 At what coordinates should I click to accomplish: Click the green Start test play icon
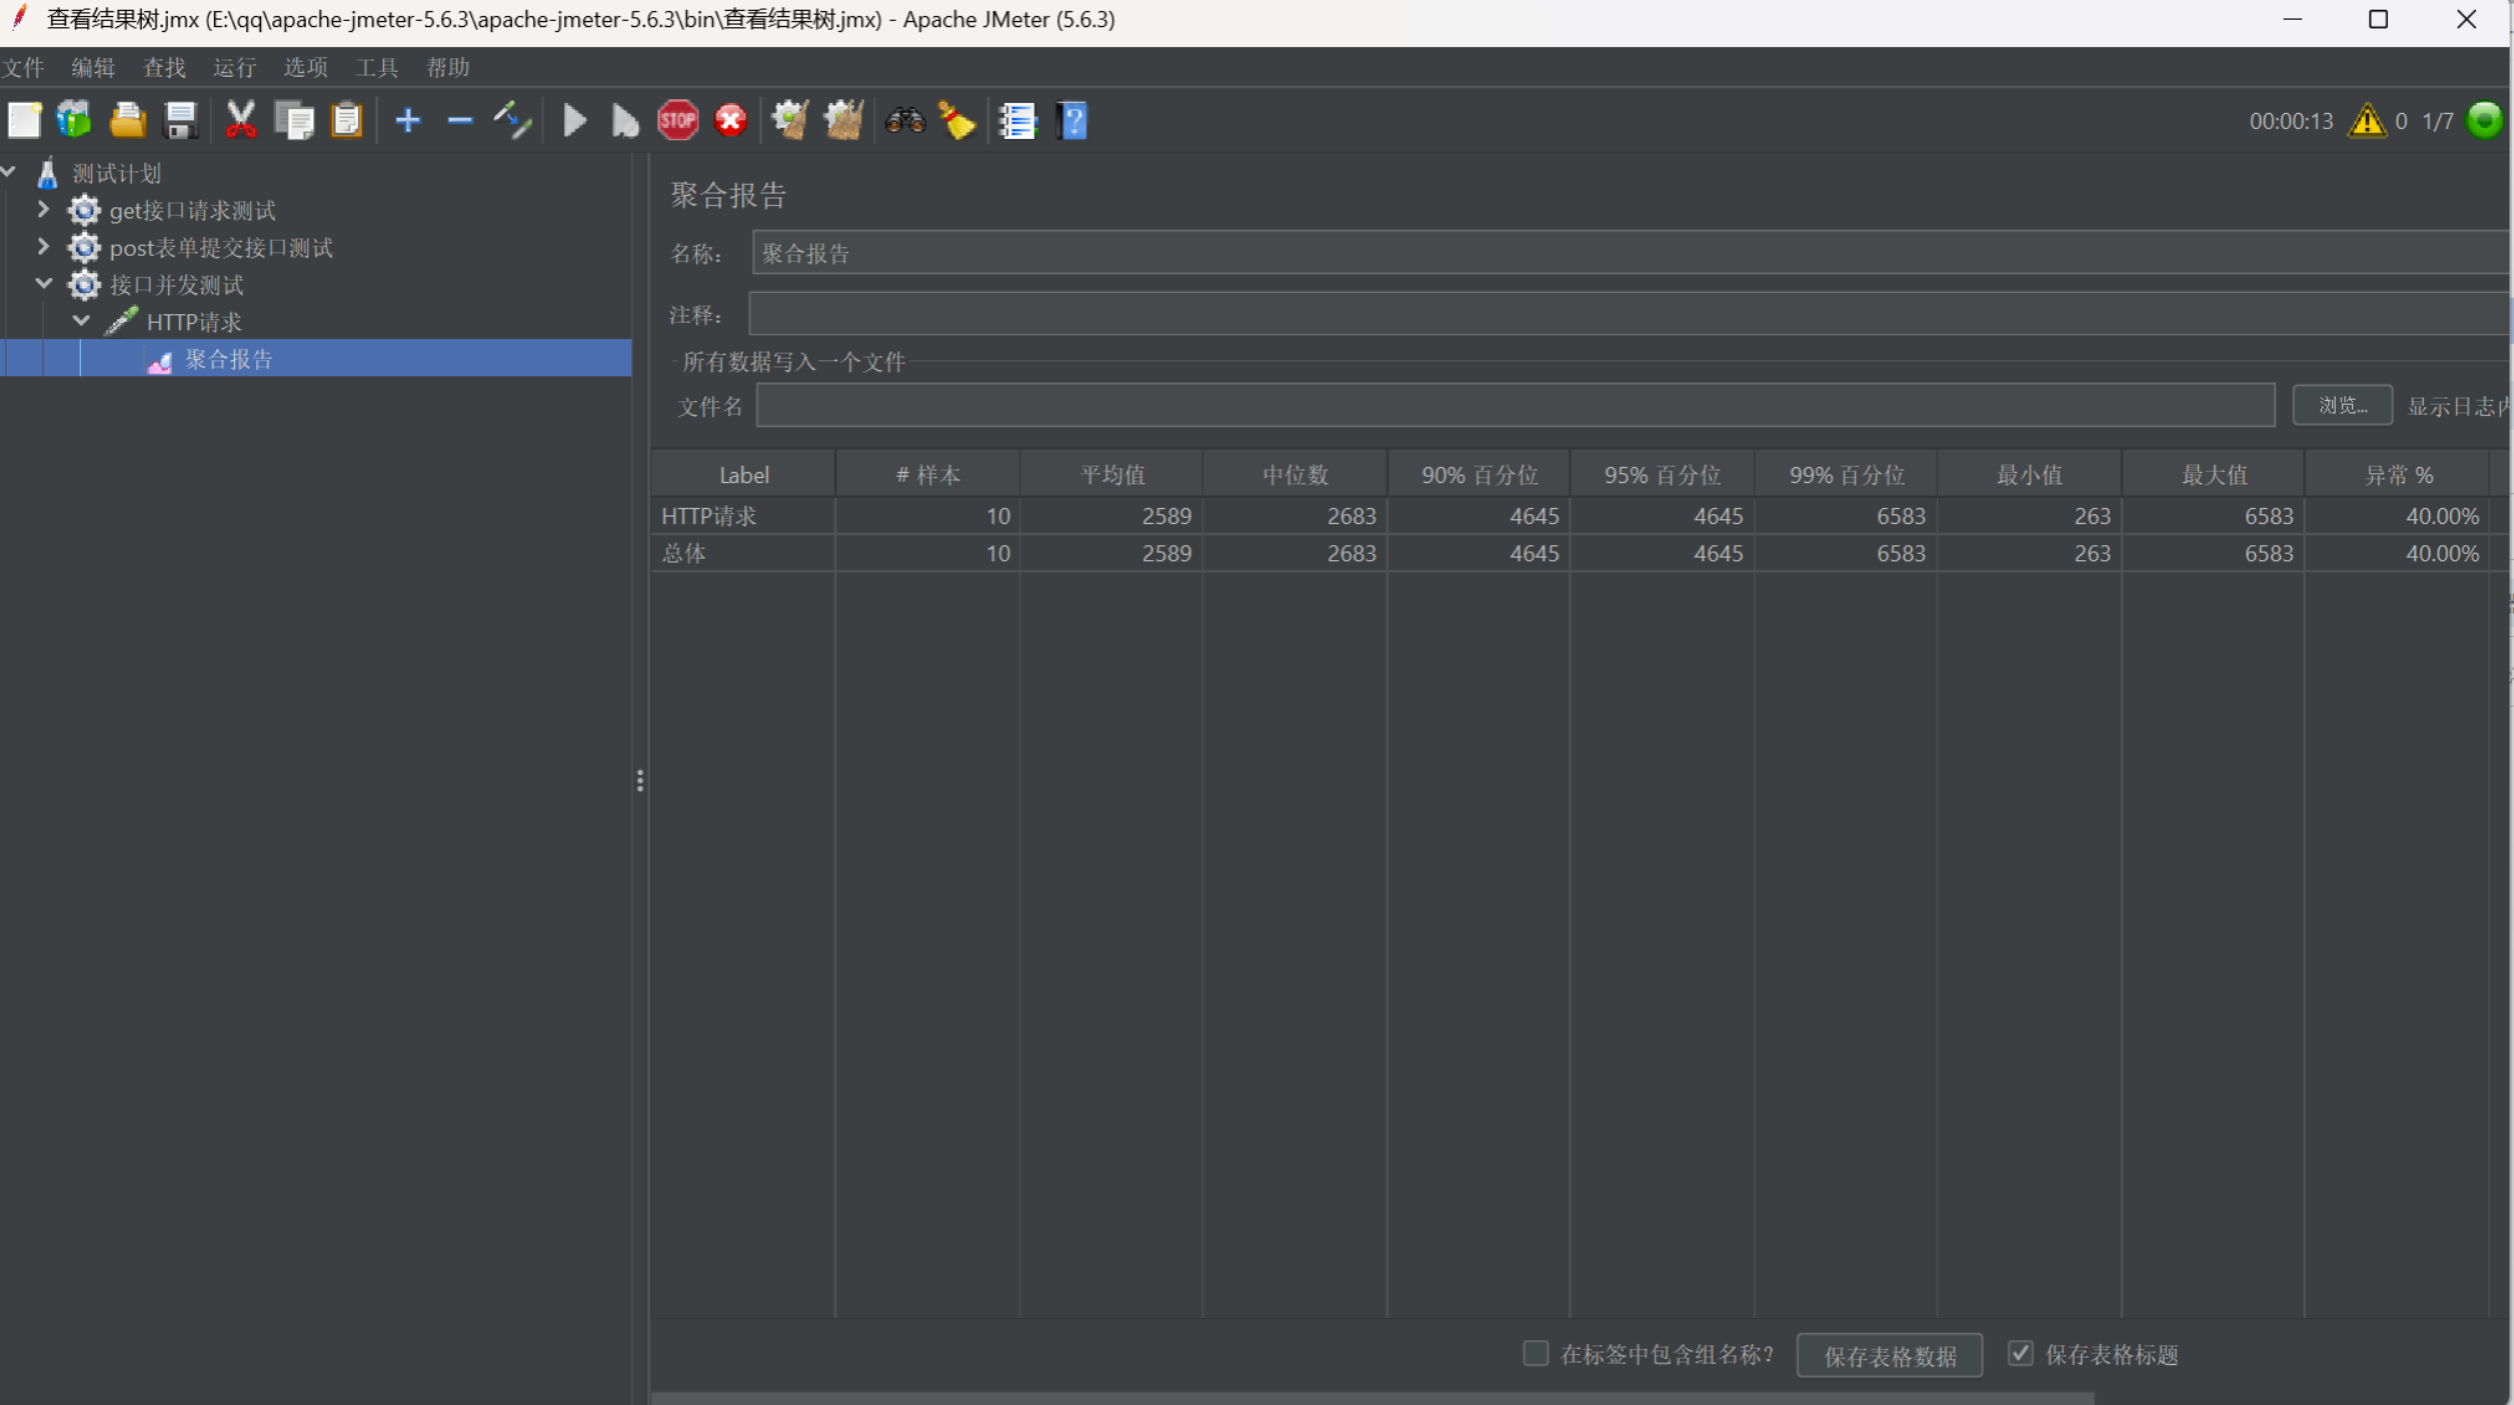point(574,121)
